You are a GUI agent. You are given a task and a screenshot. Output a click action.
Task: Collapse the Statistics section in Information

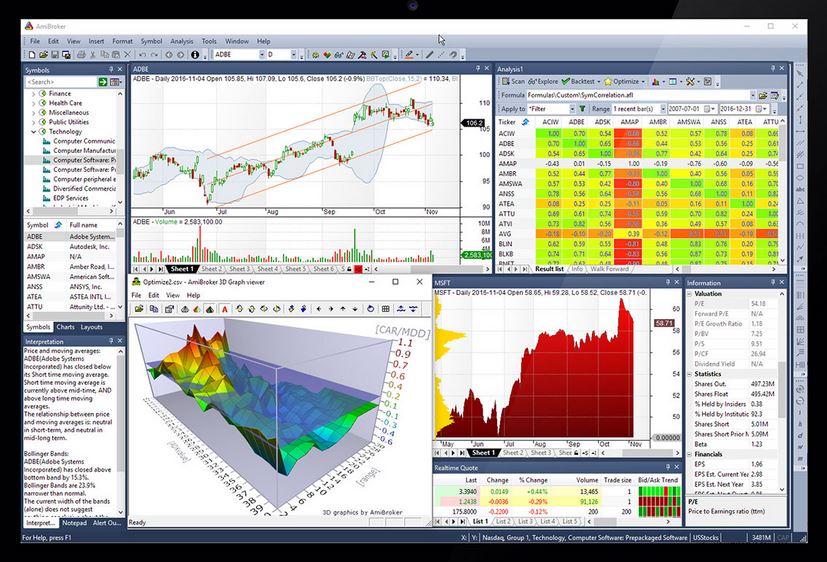tap(690, 374)
